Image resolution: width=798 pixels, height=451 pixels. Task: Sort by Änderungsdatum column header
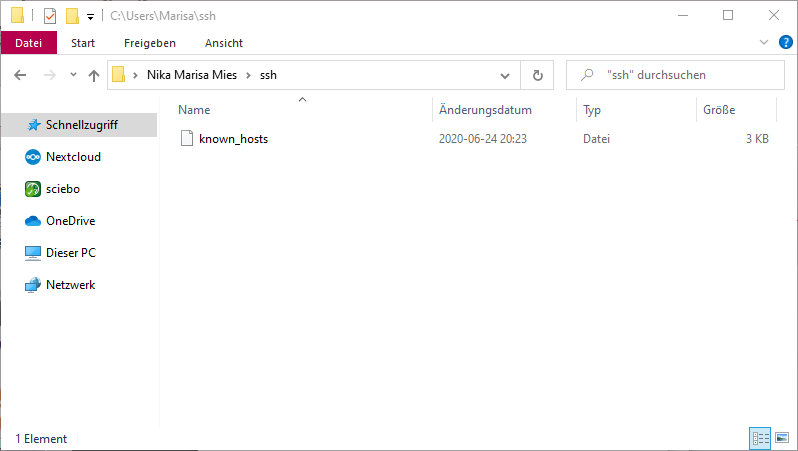point(485,110)
